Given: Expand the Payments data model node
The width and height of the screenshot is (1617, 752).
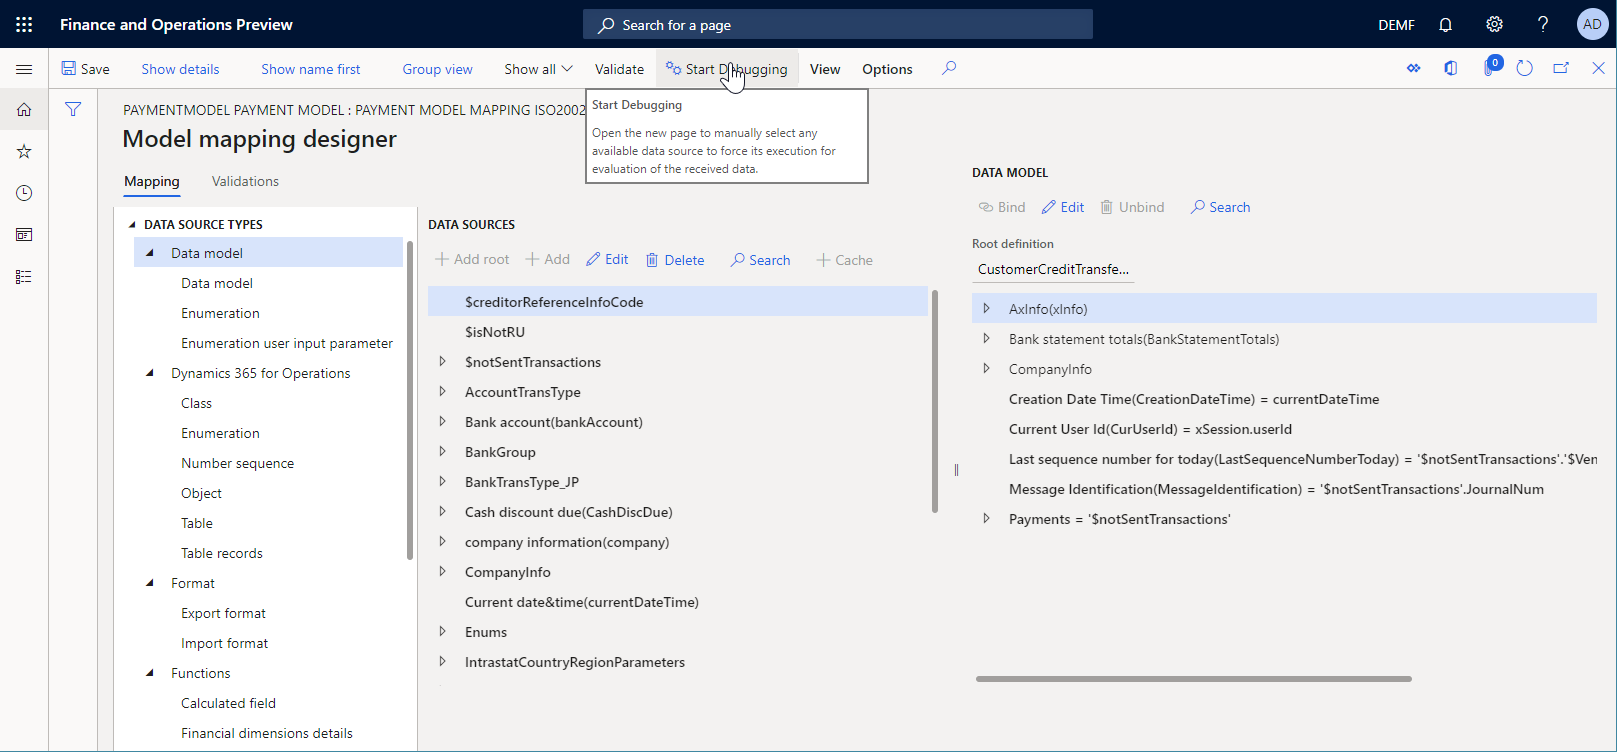Looking at the screenshot, I should click(986, 519).
